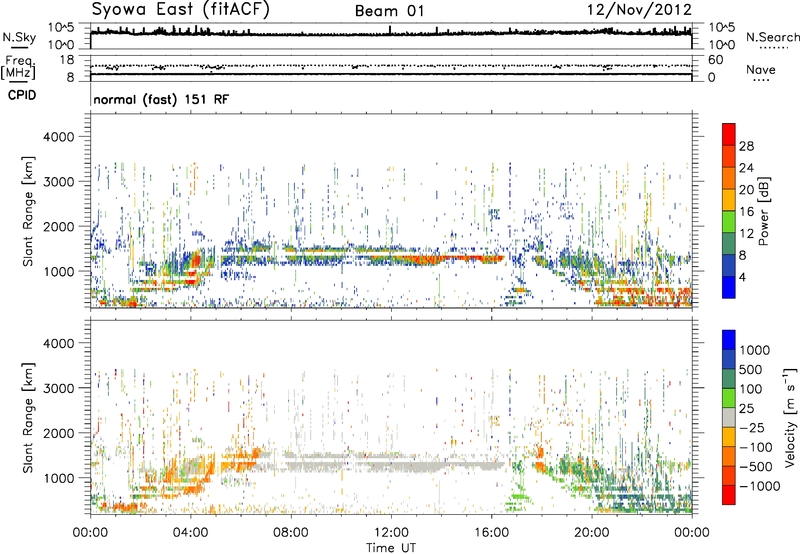Click the 'Velocity [m s-1]' color bar label

click(790, 417)
